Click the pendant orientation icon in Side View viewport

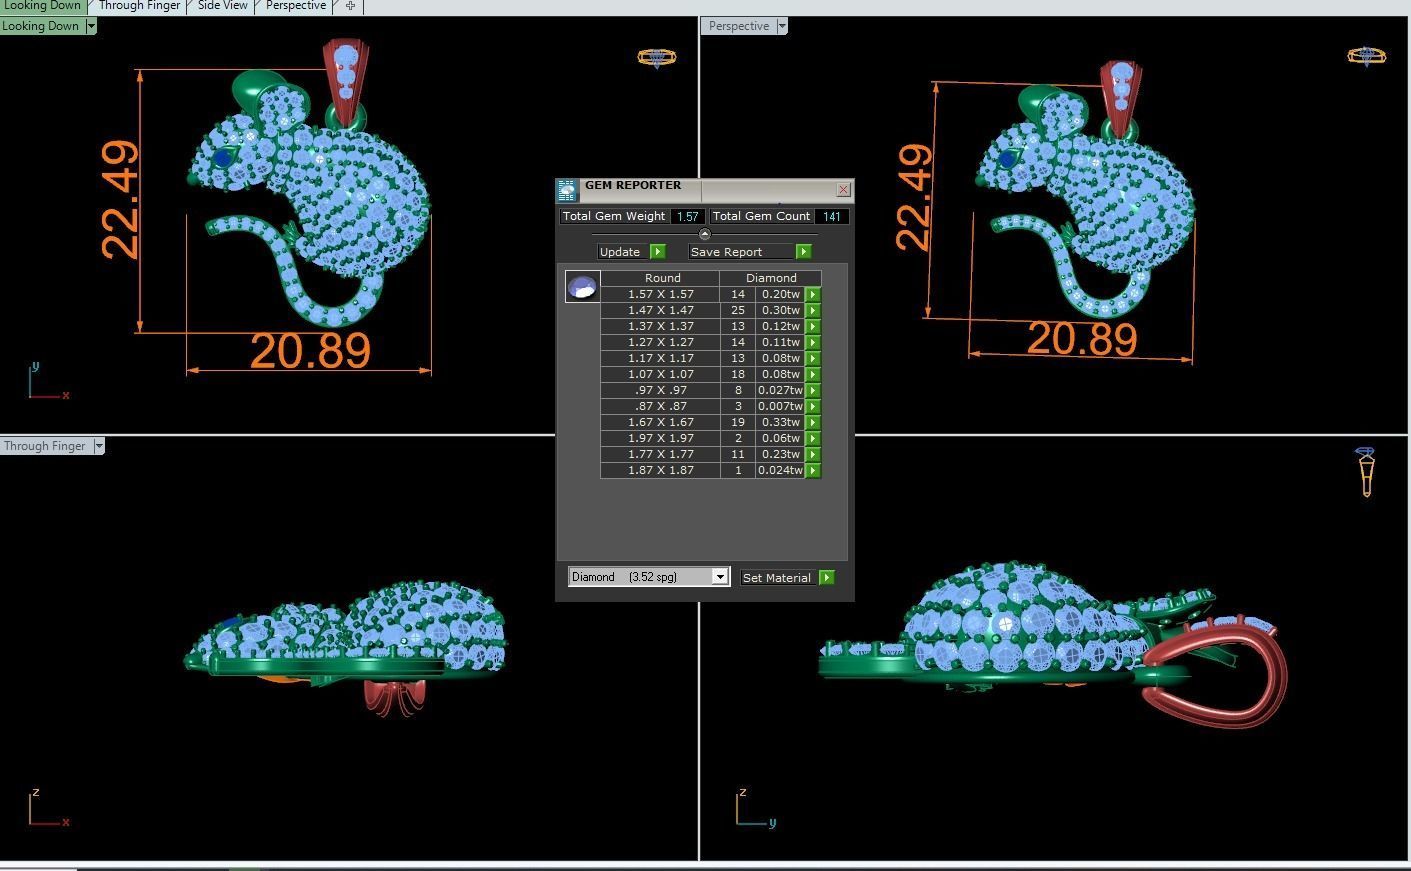click(1366, 472)
